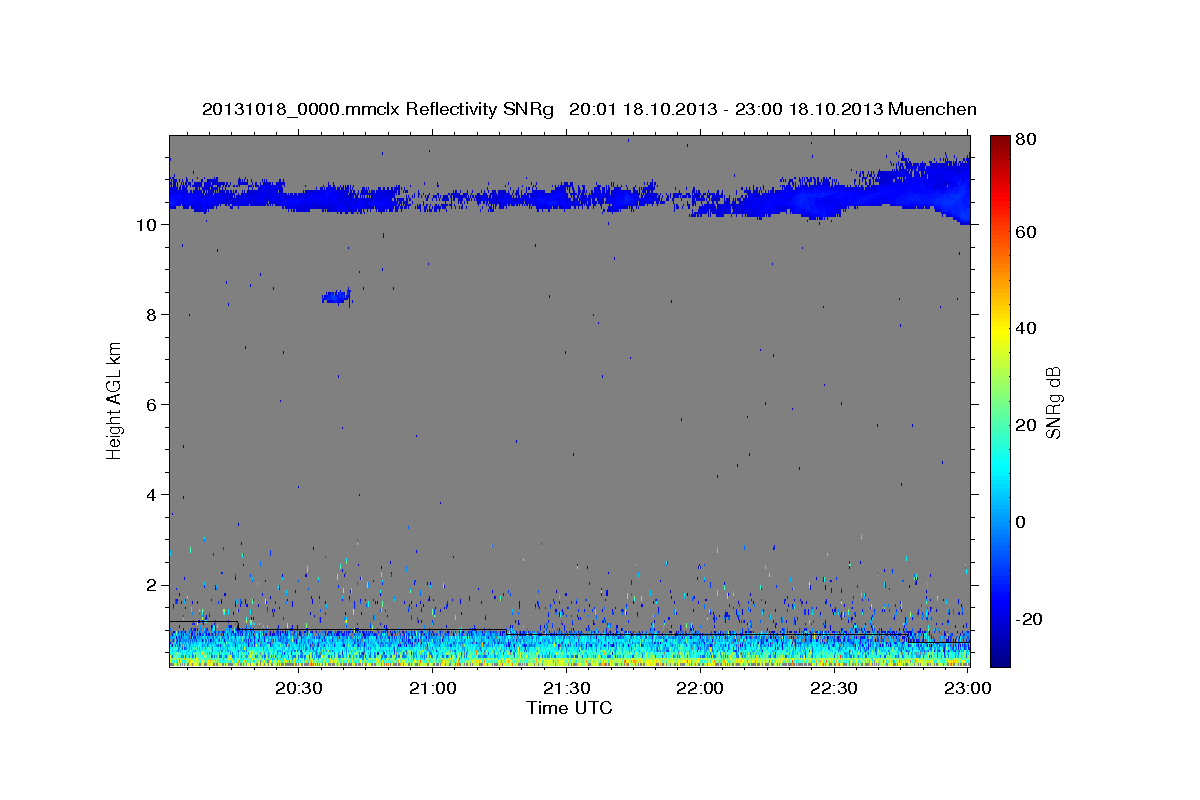This screenshot has height=800, width=1200.
Task: Click the height tick label 2
Action: 149,585
